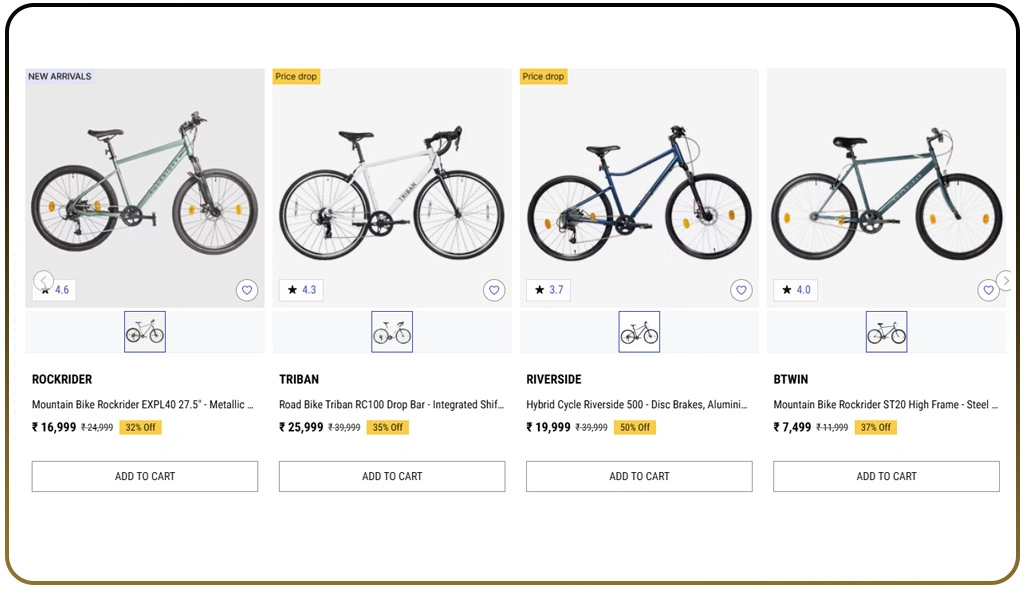Click the previous-image arrow on the Rockrider photo
The image size is (1026, 589).
point(43,281)
